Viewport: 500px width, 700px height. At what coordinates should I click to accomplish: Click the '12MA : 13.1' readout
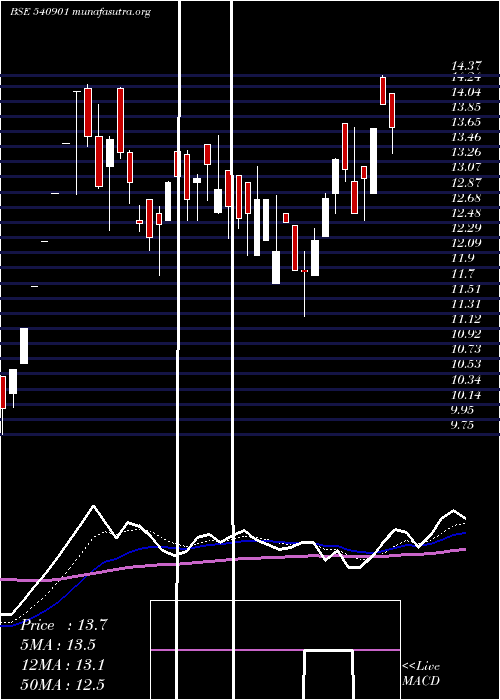tap(63, 665)
